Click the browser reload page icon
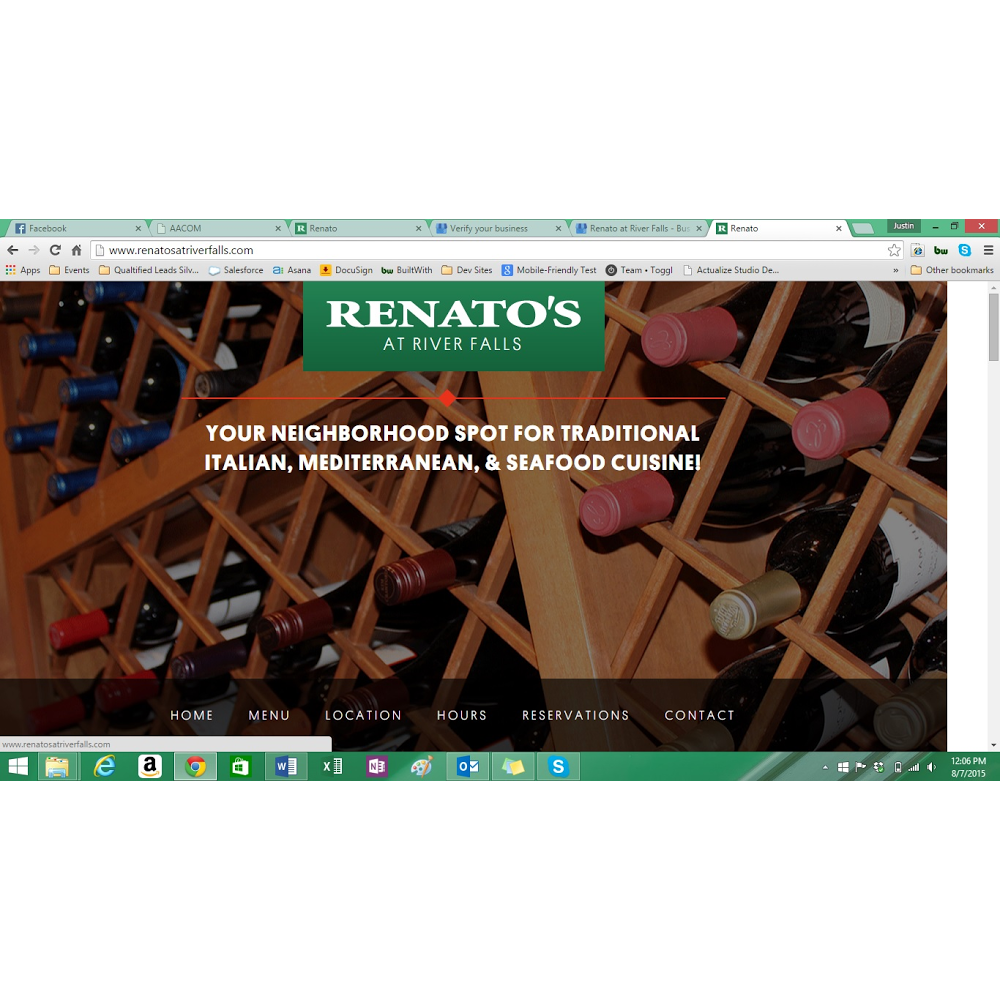The width and height of the screenshot is (1000, 1000). pyautogui.click(x=55, y=250)
